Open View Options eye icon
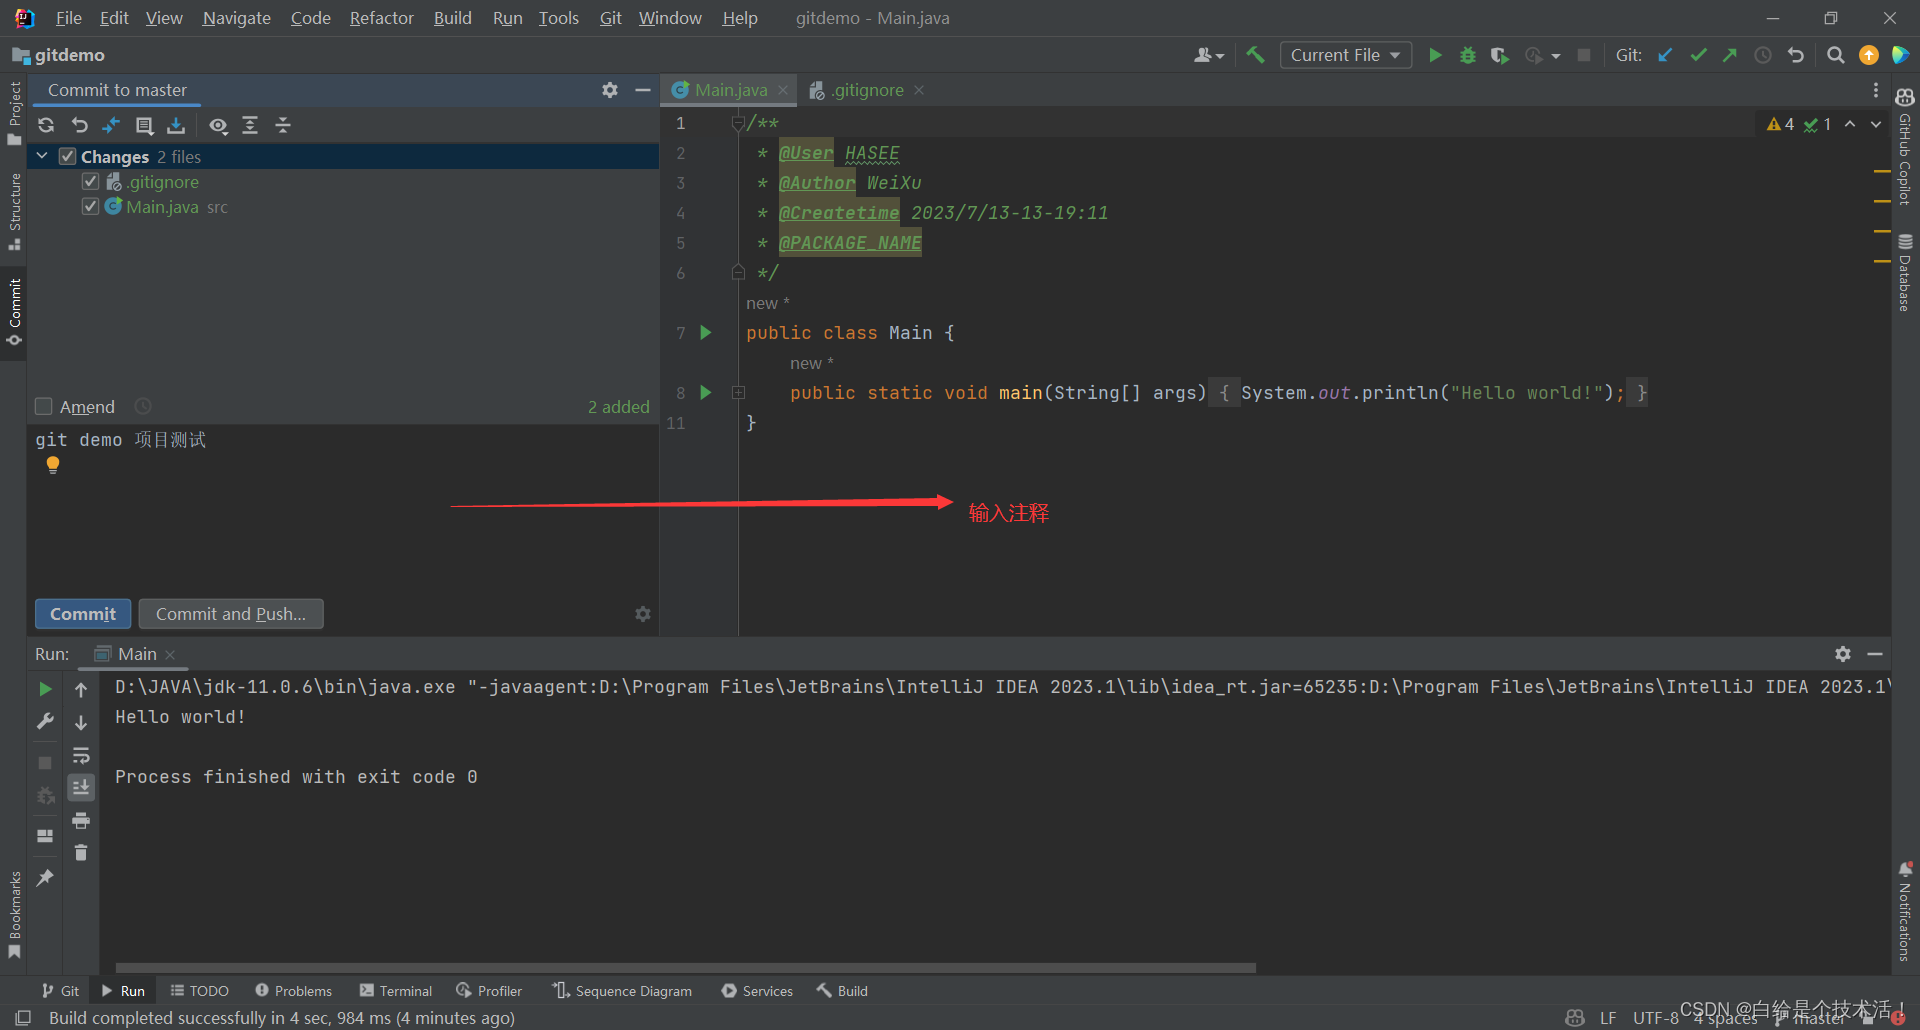This screenshot has height=1030, width=1920. pos(218,125)
